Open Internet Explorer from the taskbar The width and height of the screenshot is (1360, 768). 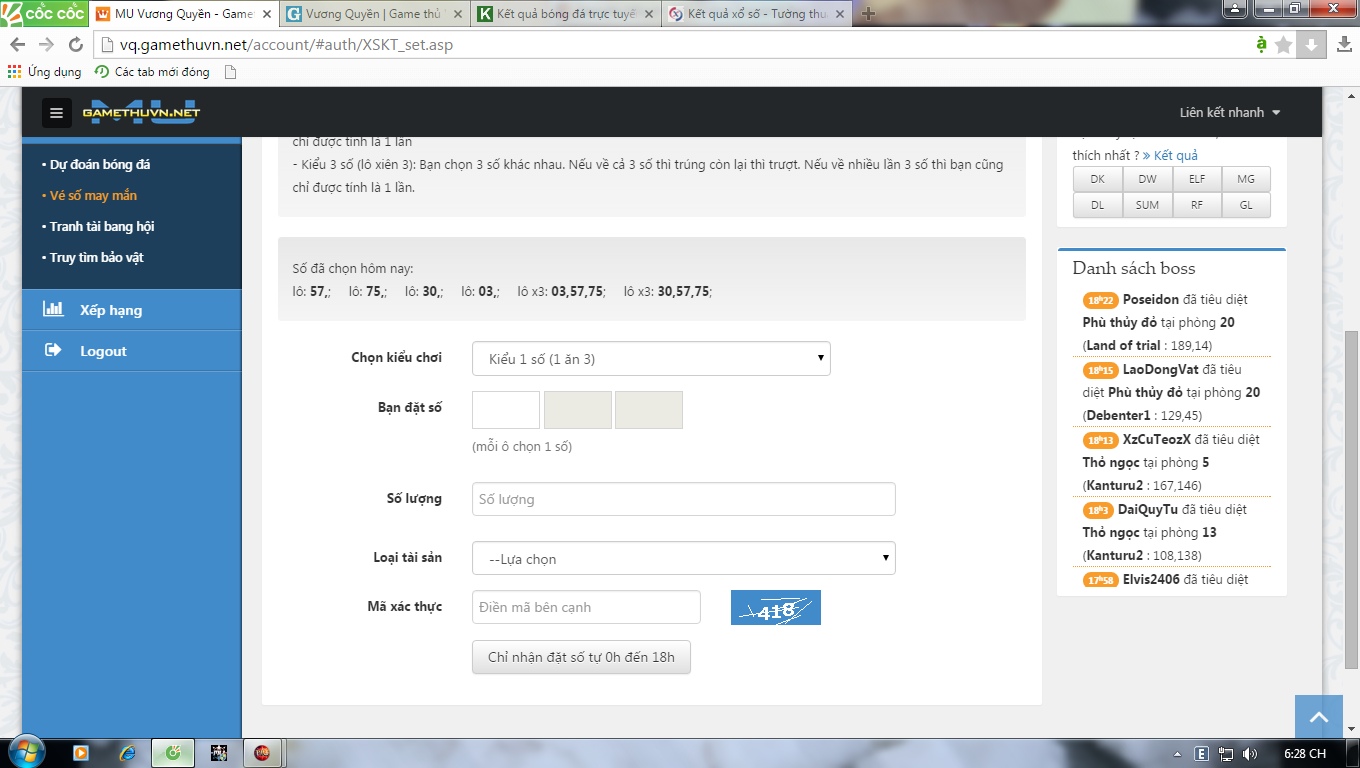tap(127, 752)
